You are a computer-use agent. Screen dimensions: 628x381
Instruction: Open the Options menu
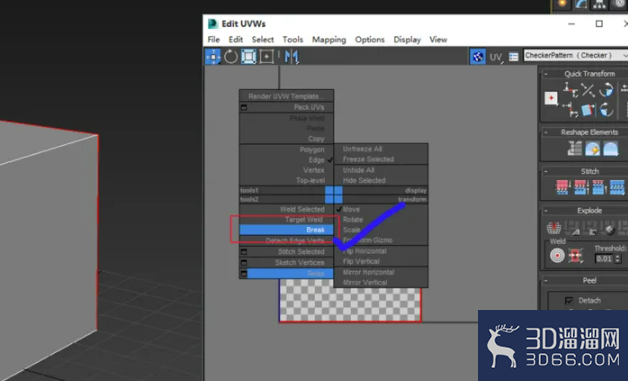pos(370,40)
